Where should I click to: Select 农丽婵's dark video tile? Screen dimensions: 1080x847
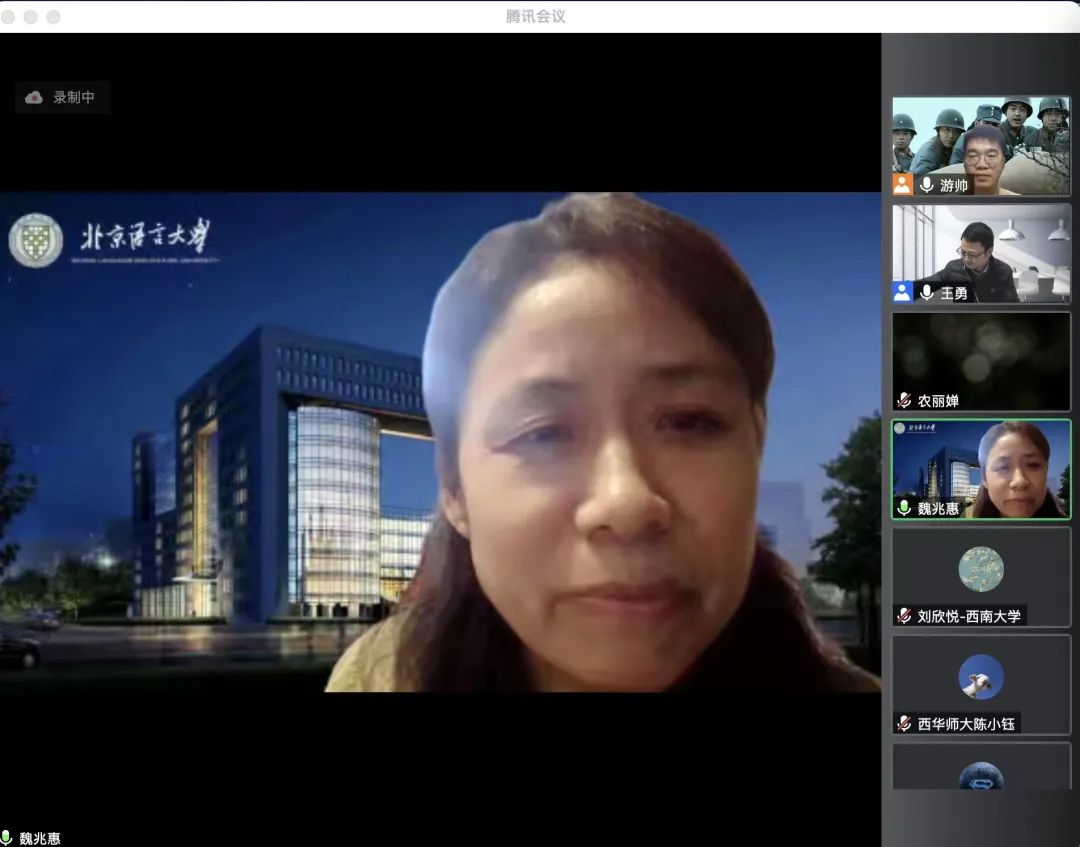tap(980, 355)
